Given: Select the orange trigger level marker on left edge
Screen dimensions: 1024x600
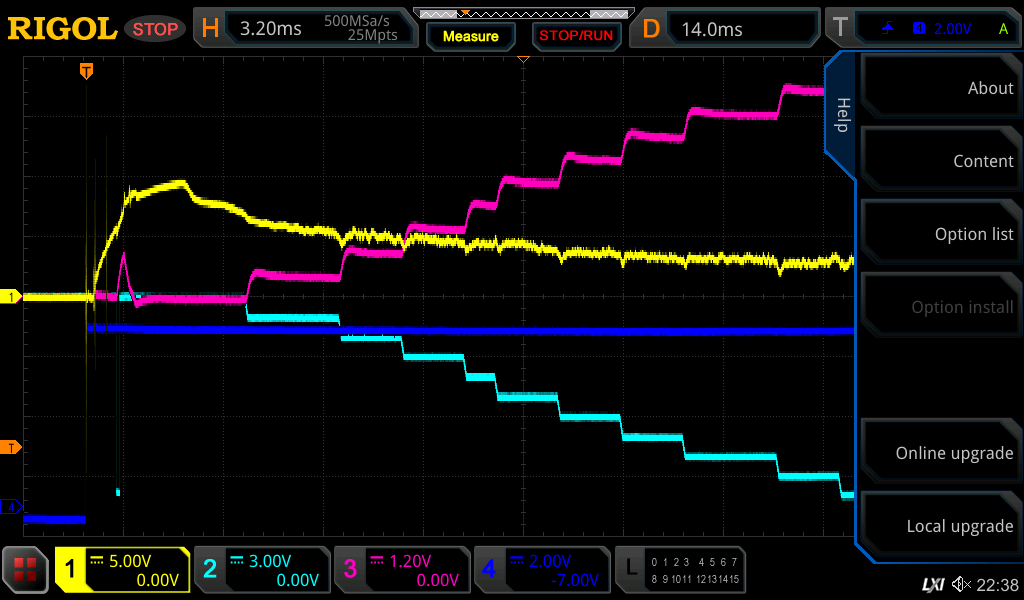Looking at the screenshot, I should coord(12,447).
